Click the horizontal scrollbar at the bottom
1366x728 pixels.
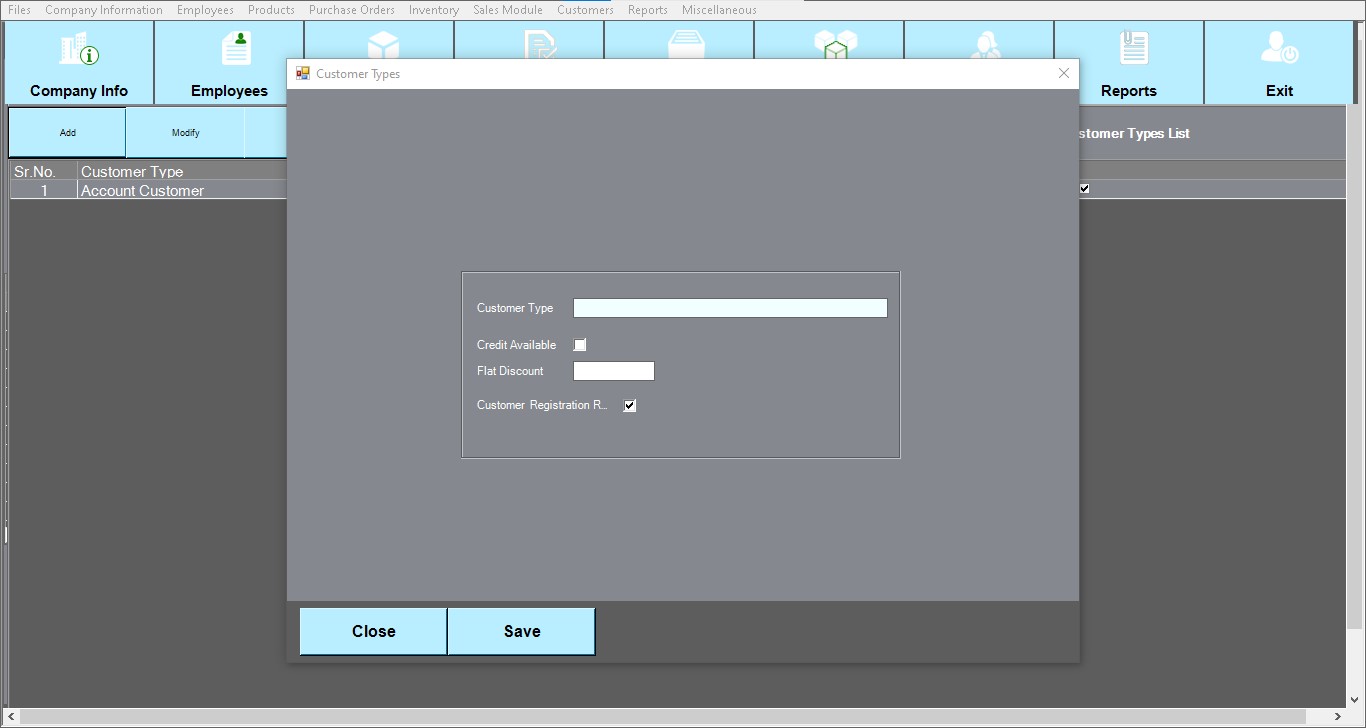(680, 717)
